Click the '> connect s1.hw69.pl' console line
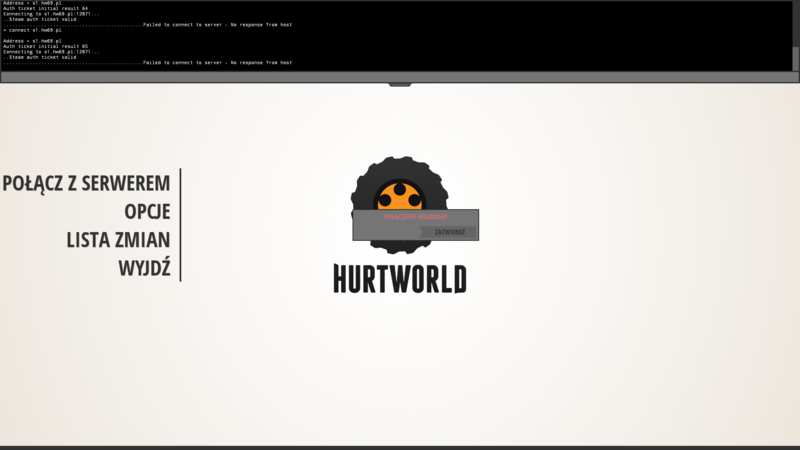Screen dimensions: 800x450 tap(32, 30)
